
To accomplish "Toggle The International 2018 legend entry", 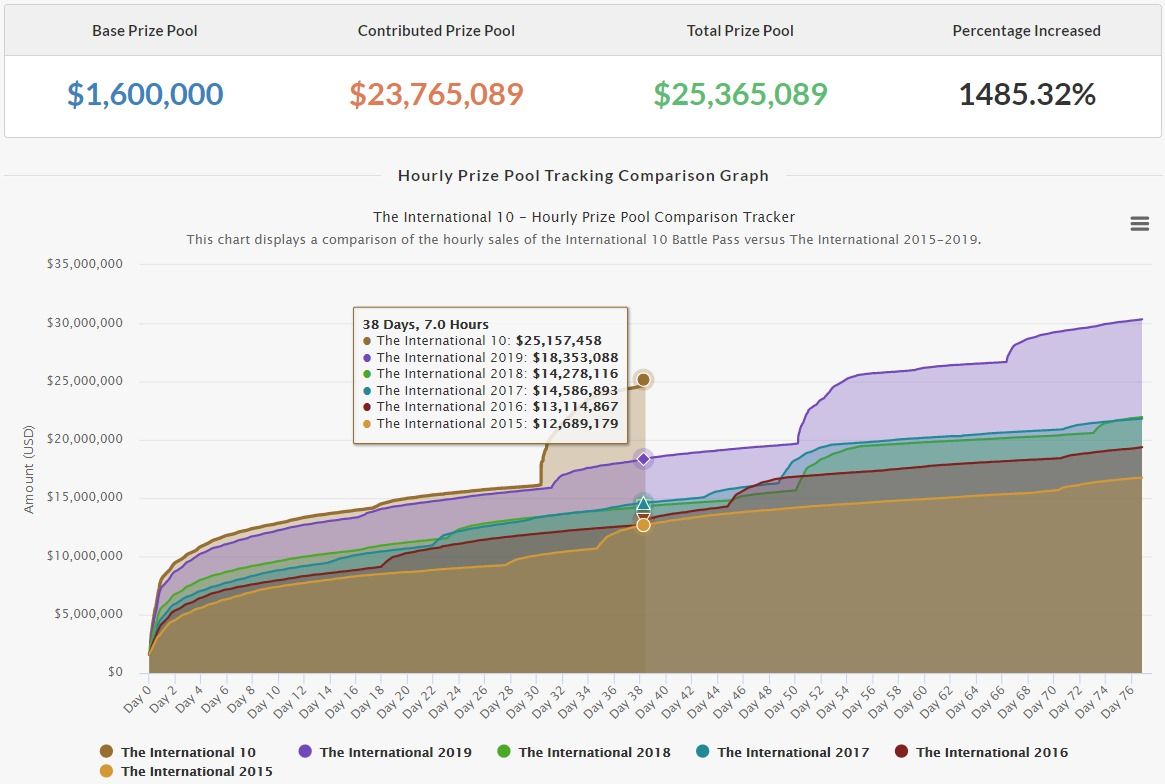I will (x=594, y=752).
